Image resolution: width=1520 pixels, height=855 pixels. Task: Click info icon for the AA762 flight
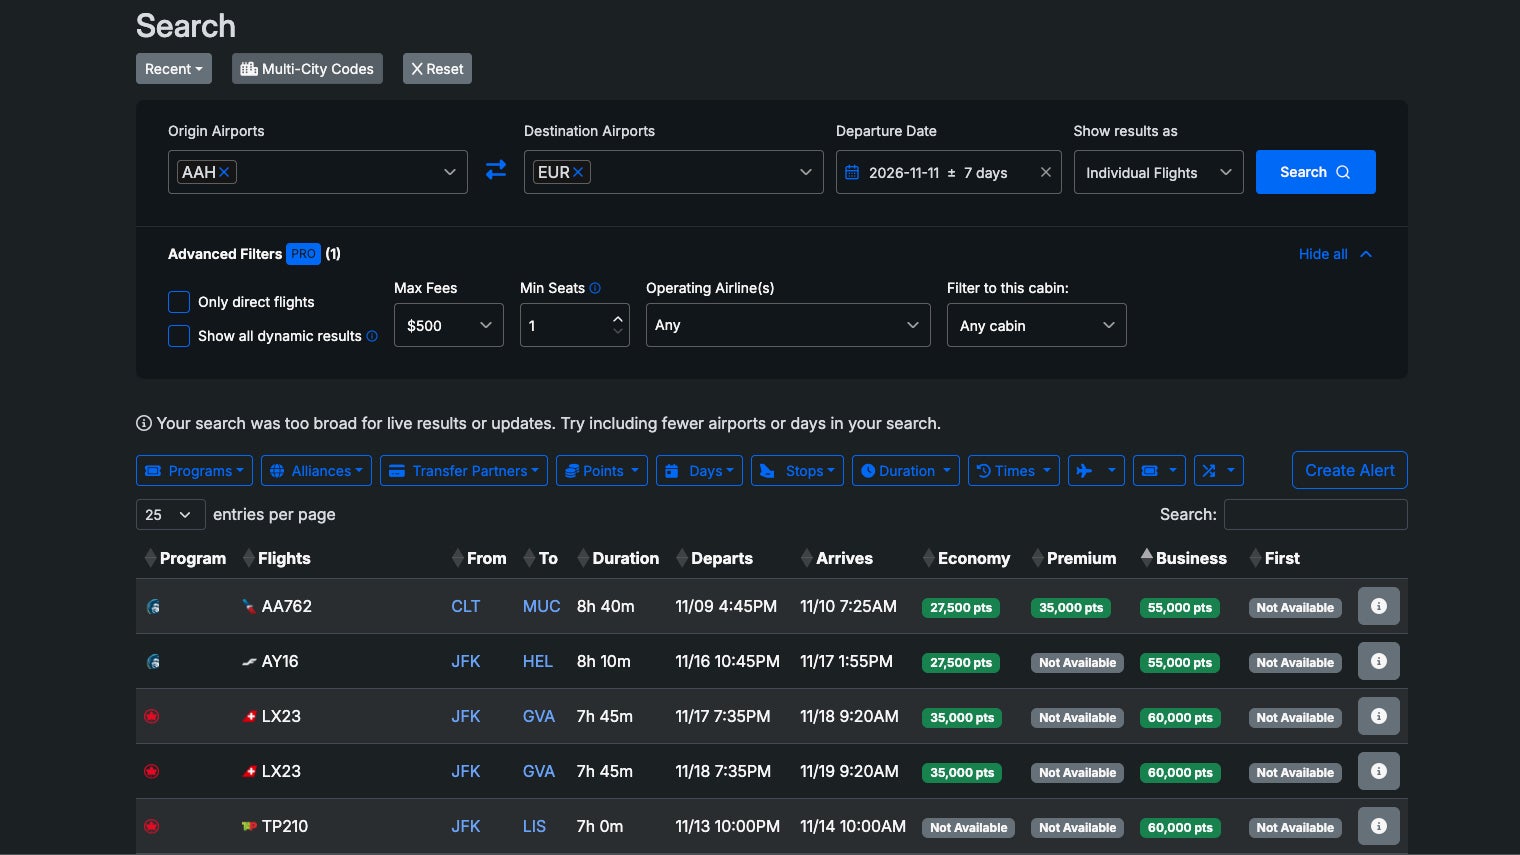tap(1378, 606)
